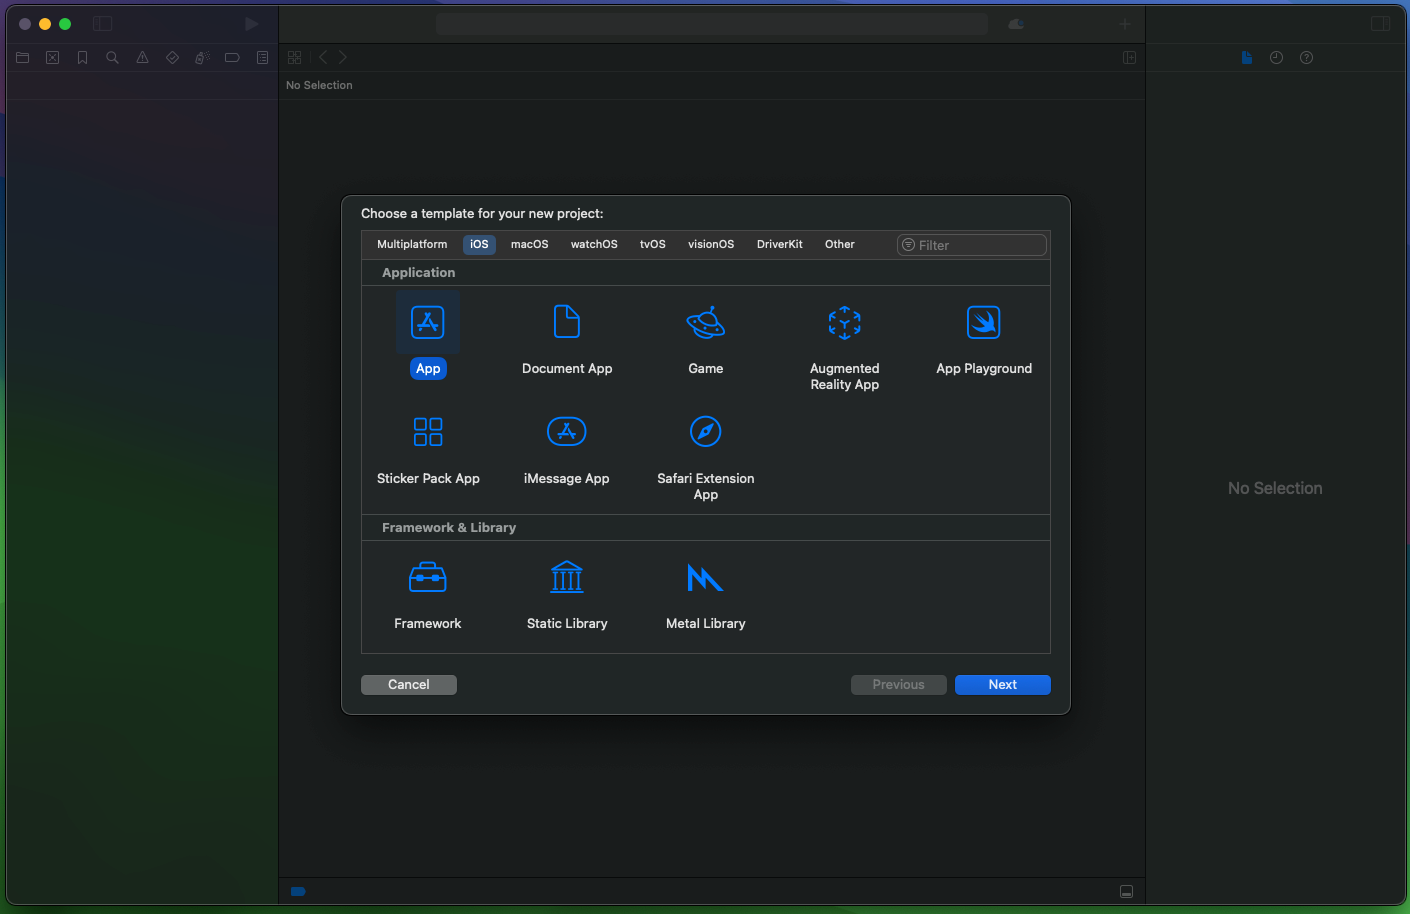This screenshot has width=1410, height=914.
Task: Open the Source Control navigator icon
Action: 53,58
